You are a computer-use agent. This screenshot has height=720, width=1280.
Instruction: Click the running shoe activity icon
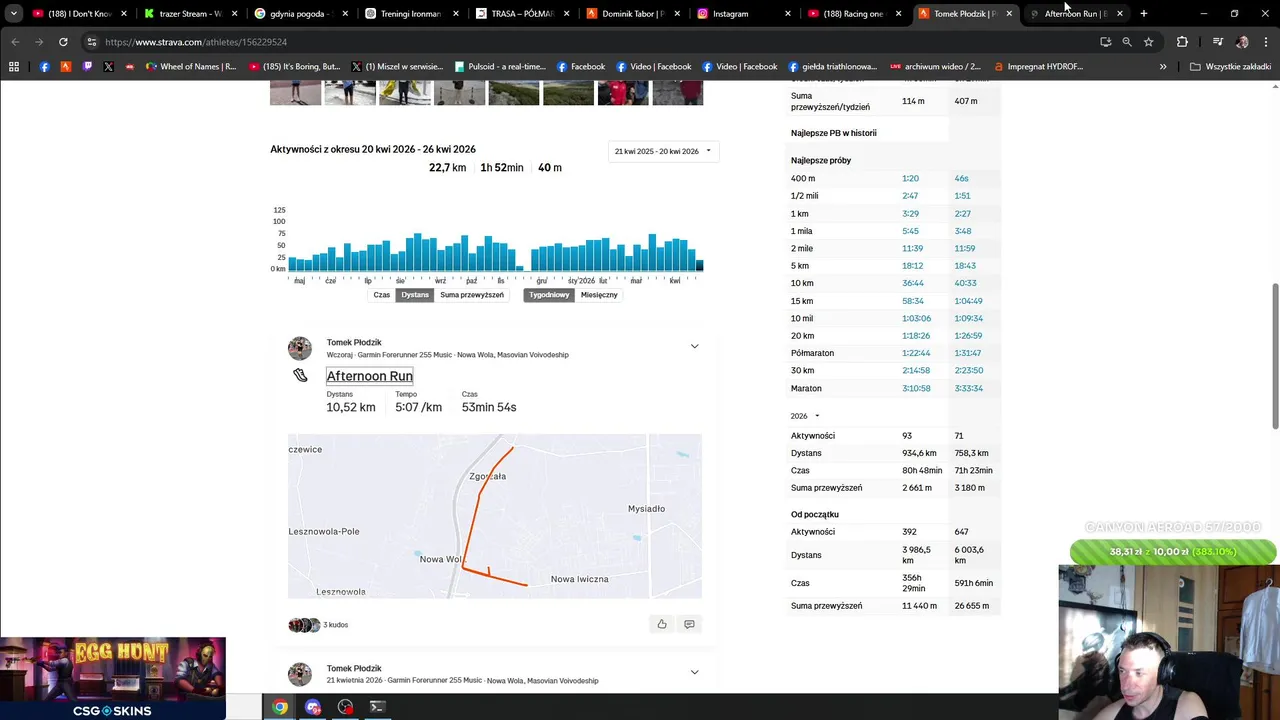[300, 376]
